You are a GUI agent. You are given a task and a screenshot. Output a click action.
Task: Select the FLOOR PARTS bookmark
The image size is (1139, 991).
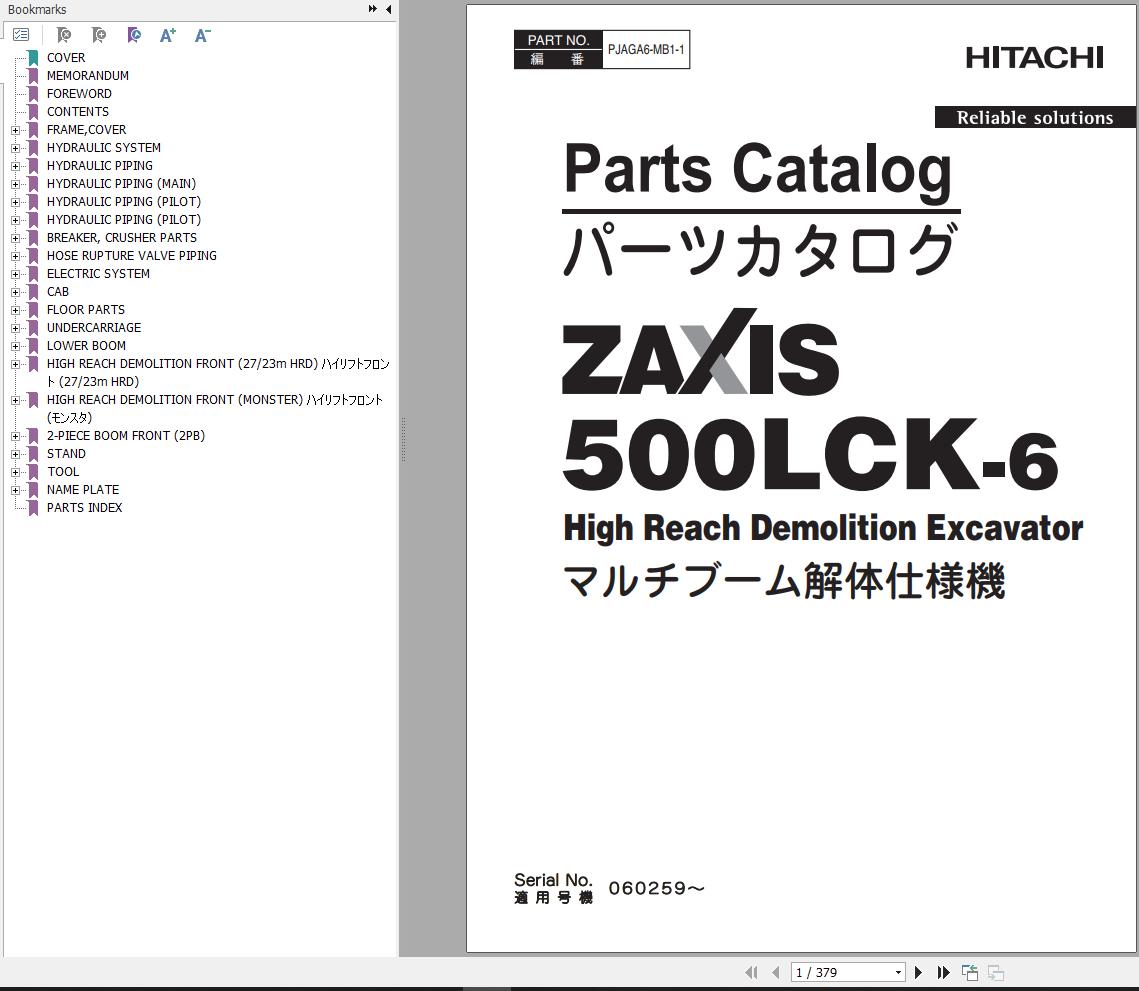click(x=86, y=310)
